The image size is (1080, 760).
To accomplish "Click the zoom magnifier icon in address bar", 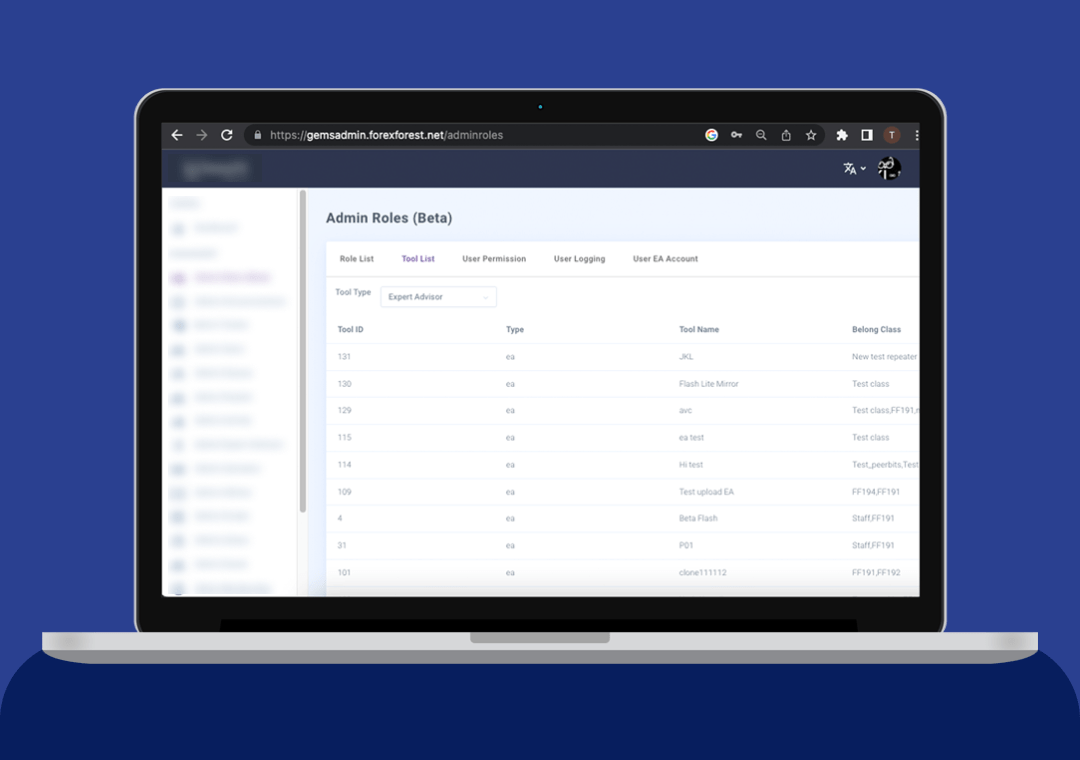I will (761, 135).
